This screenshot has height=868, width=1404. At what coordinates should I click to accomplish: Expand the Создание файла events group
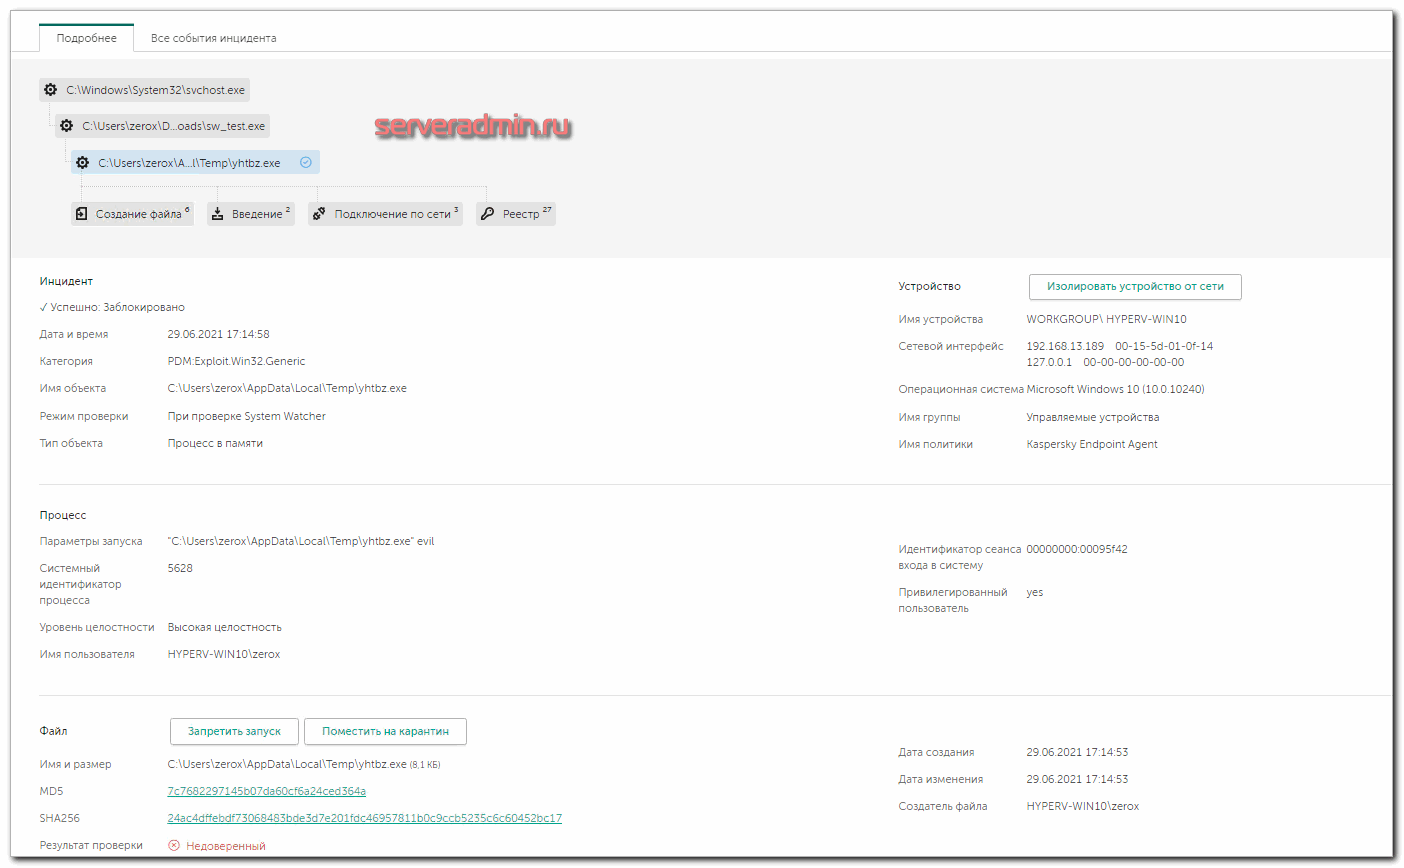point(139,214)
